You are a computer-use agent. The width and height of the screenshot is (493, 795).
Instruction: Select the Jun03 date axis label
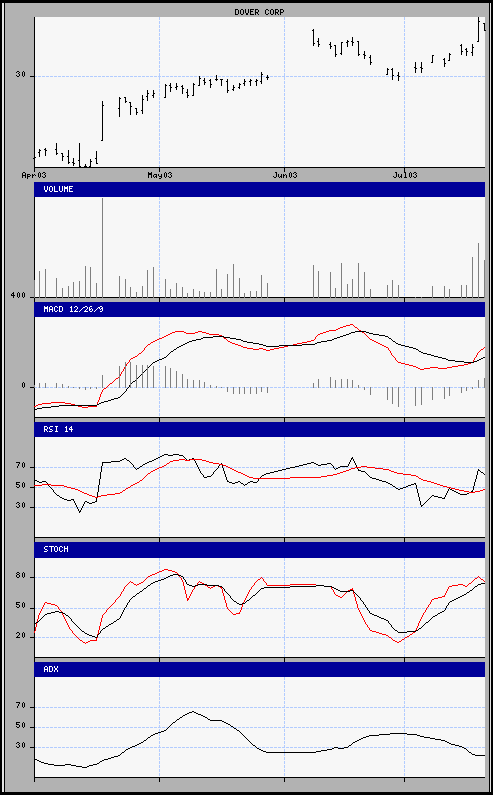tap(285, 175)
